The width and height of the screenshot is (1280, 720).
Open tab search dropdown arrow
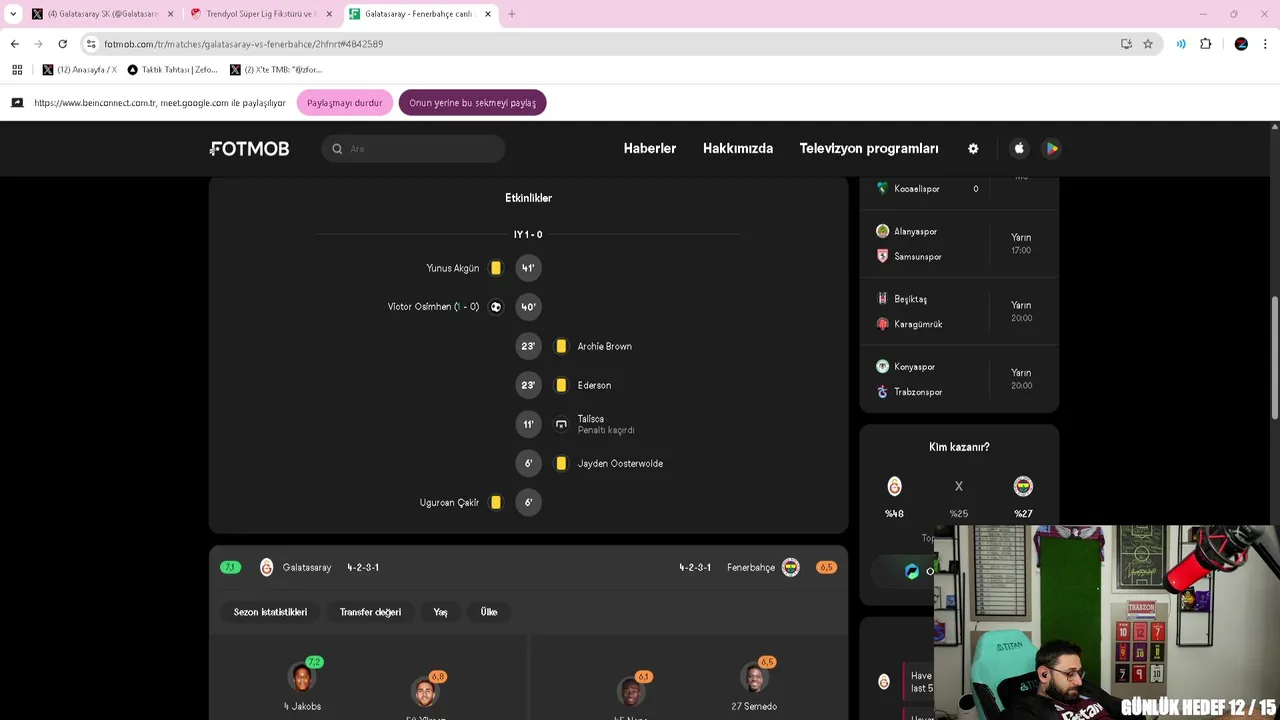click(x=13, y=14)
